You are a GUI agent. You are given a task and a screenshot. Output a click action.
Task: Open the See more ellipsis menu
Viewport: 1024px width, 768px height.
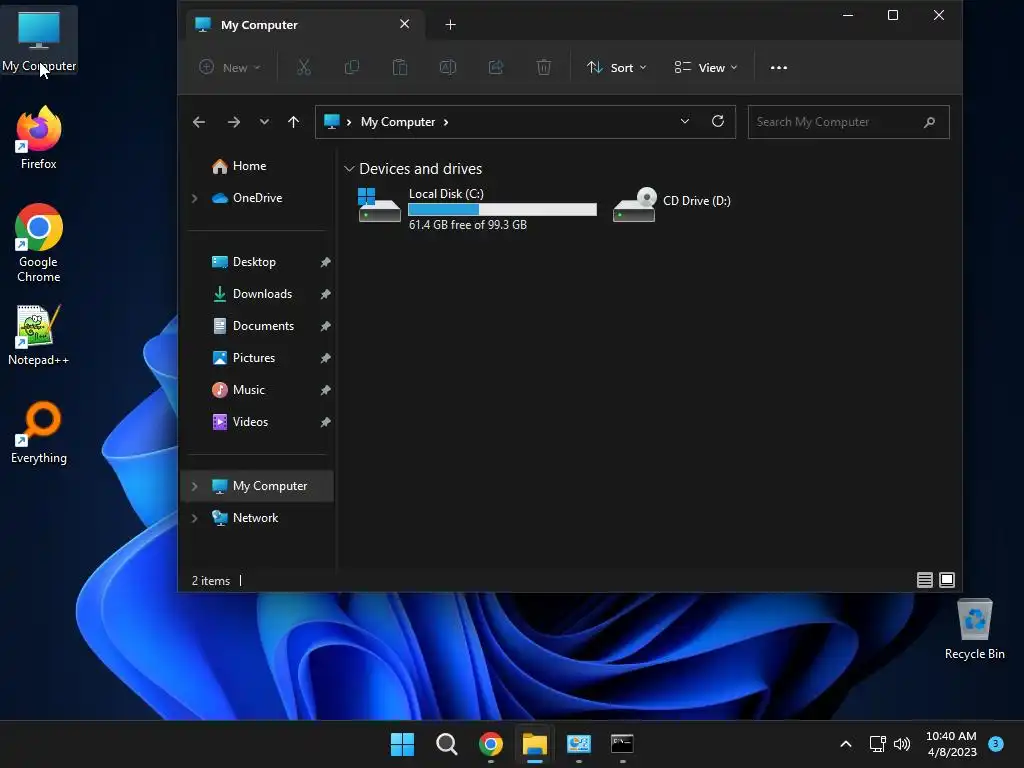pyautogui.click(x=778, y=67)
